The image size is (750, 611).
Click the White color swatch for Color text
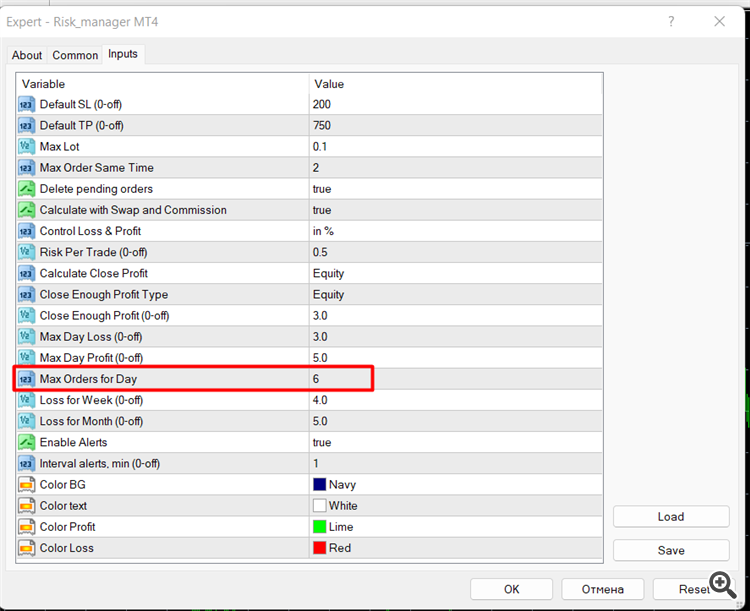(320, 505)
